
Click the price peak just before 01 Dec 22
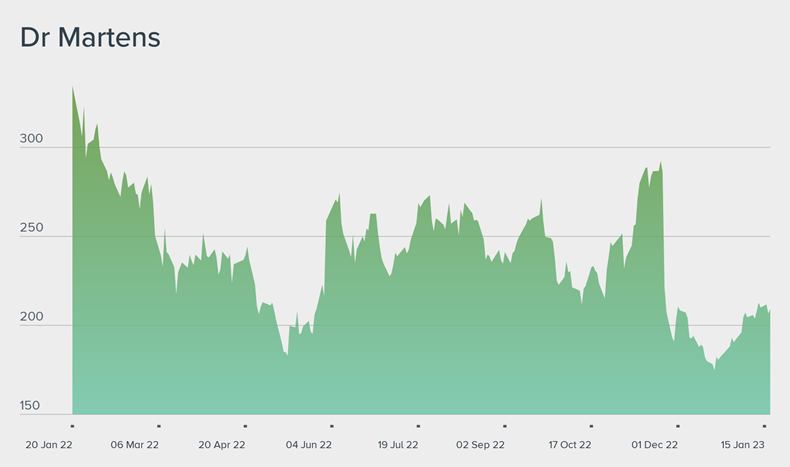coord(661,163)
